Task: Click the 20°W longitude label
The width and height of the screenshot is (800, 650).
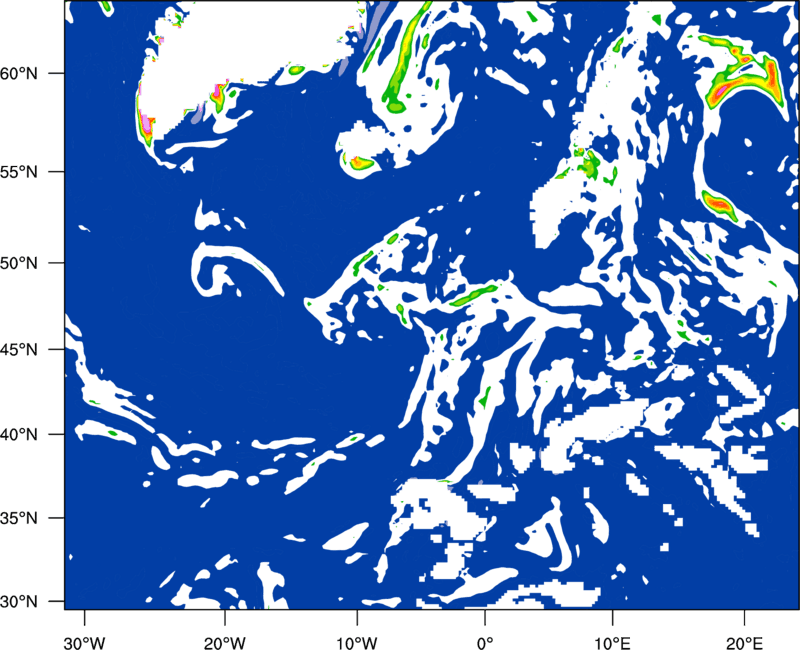Action: [225, 643]
